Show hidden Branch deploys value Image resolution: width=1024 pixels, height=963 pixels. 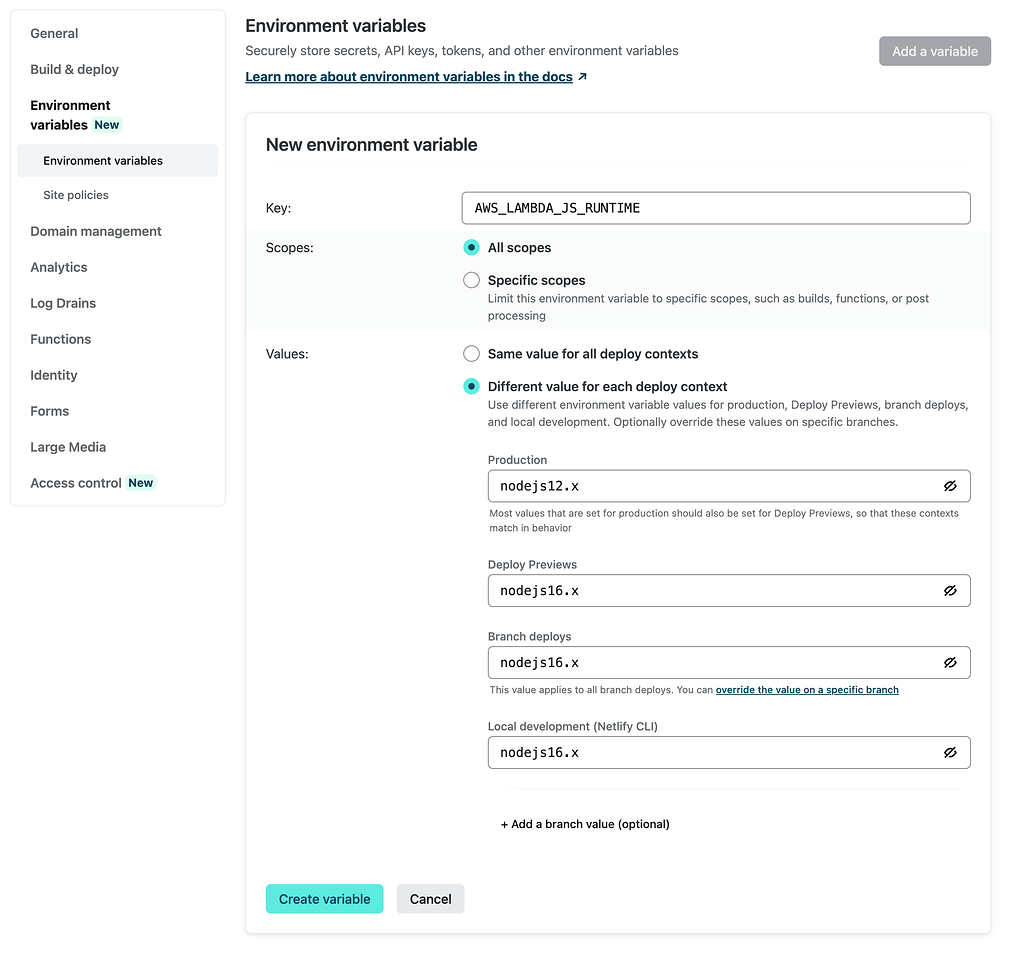pos(950,663)
